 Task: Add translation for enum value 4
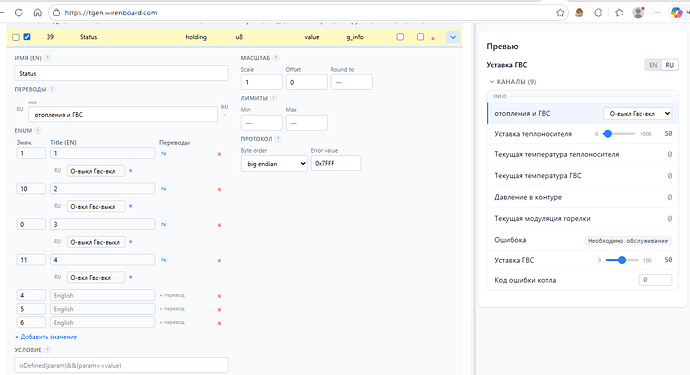coord(172,295)
